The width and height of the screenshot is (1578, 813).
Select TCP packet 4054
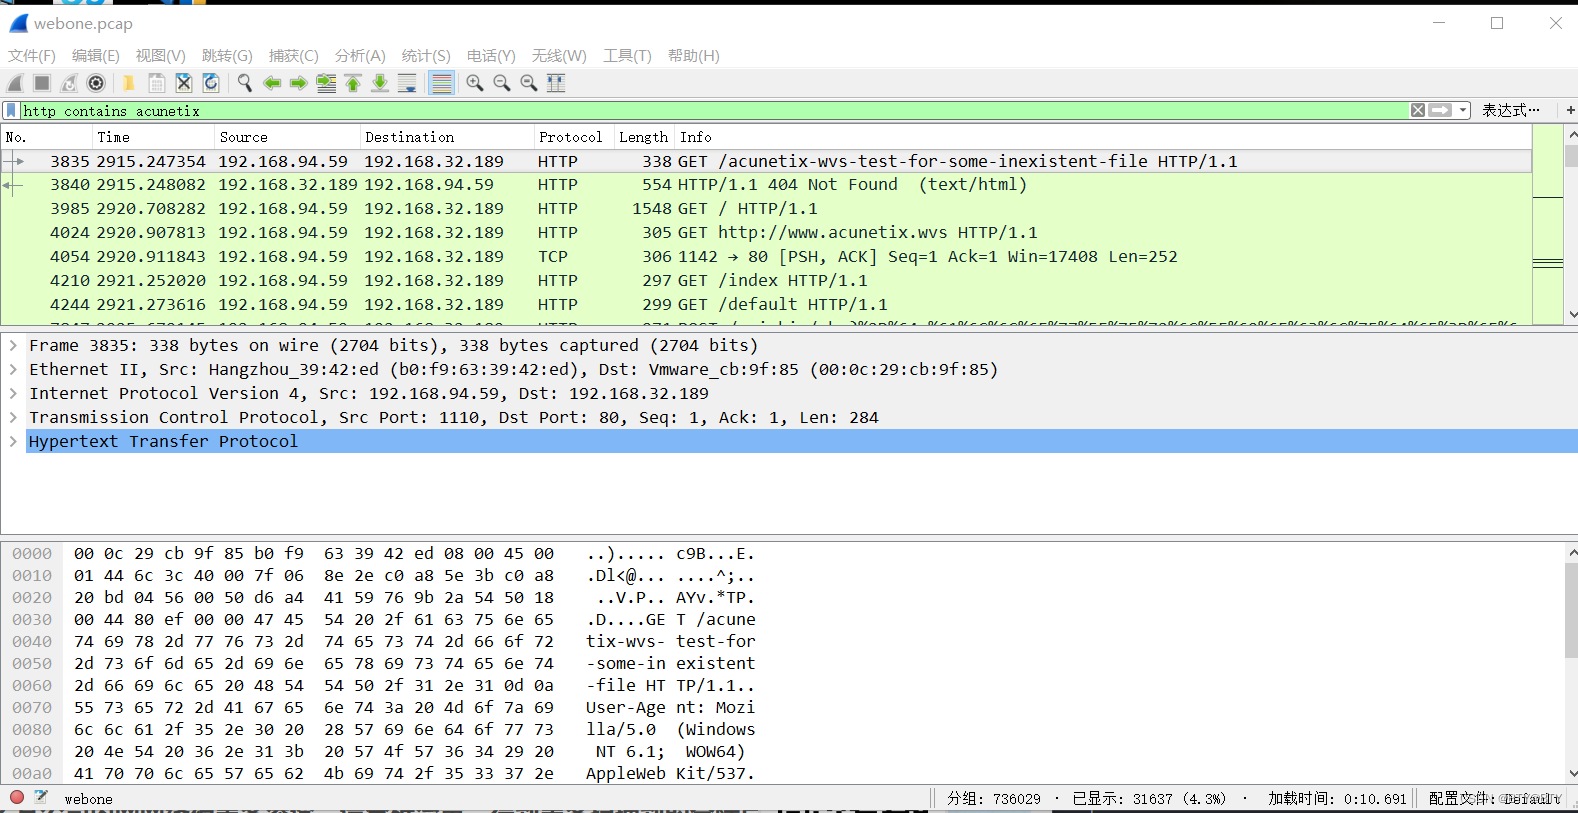tap(766, 257)
